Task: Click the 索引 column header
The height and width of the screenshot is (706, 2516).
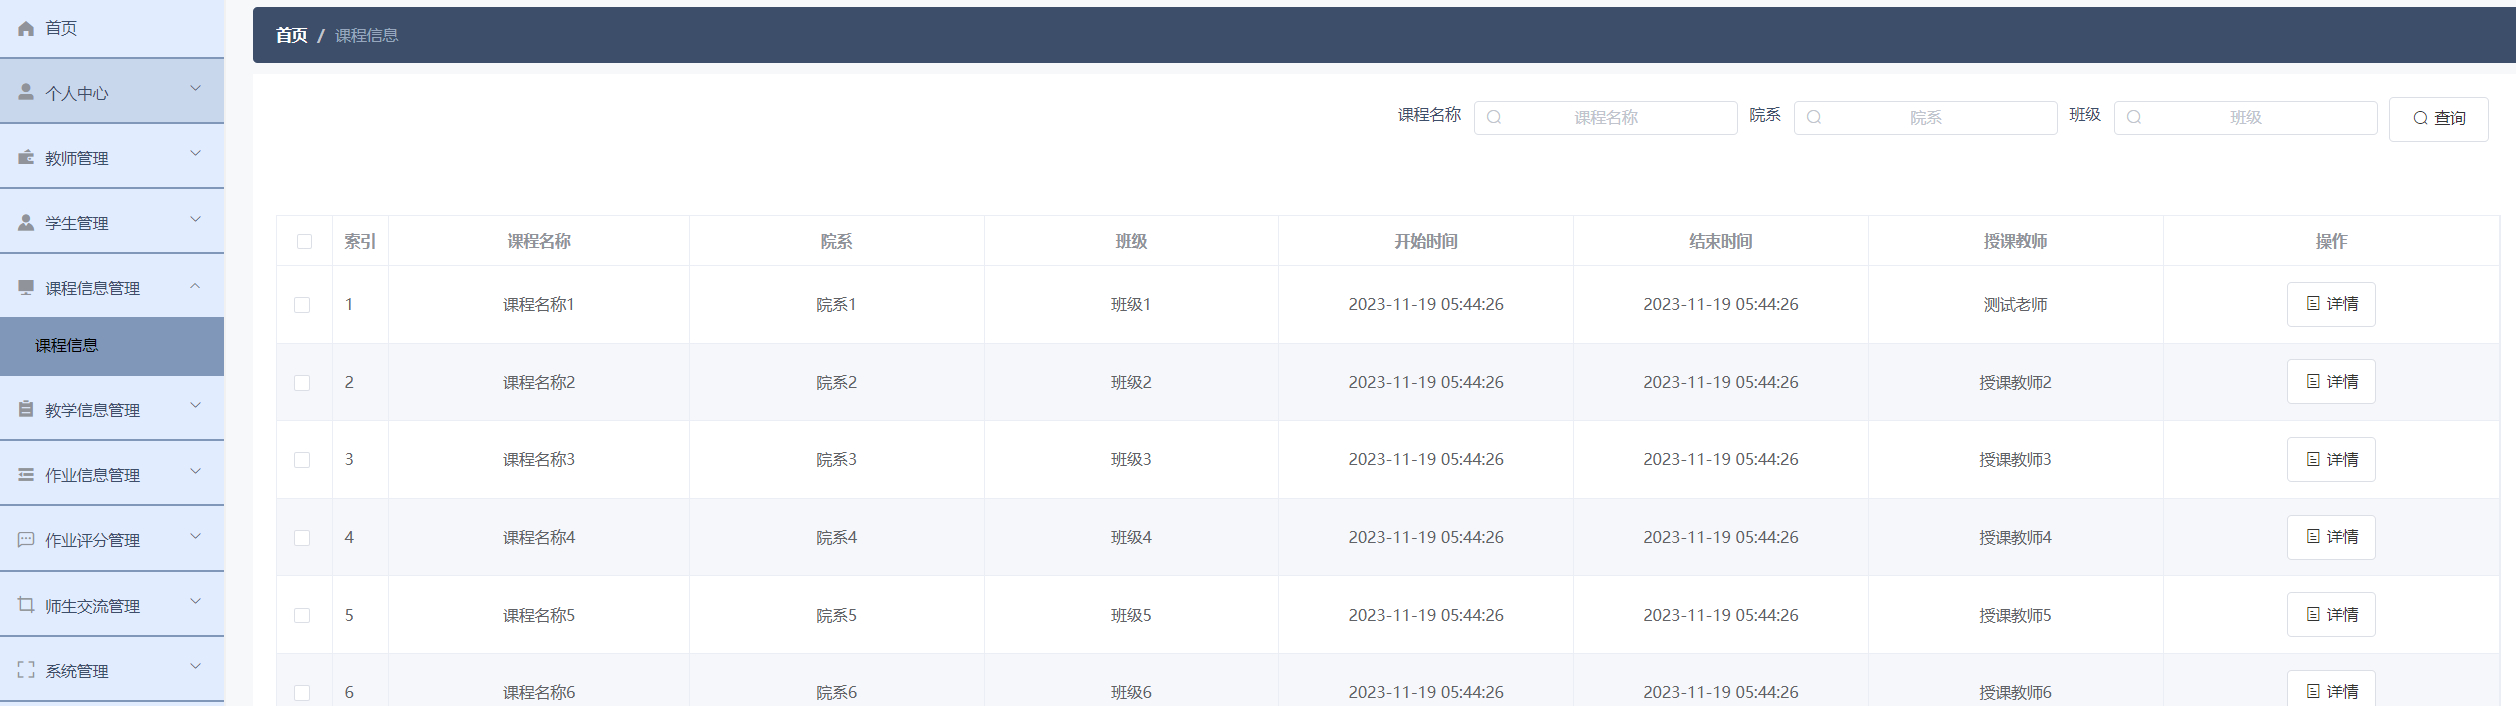Action: (x=360, y=241)
